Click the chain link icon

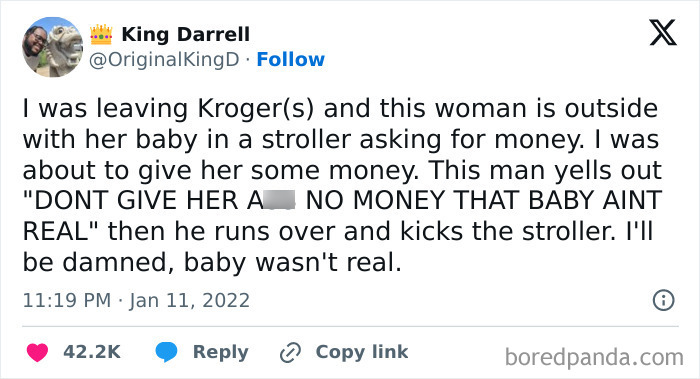click(x=290, y=352)
